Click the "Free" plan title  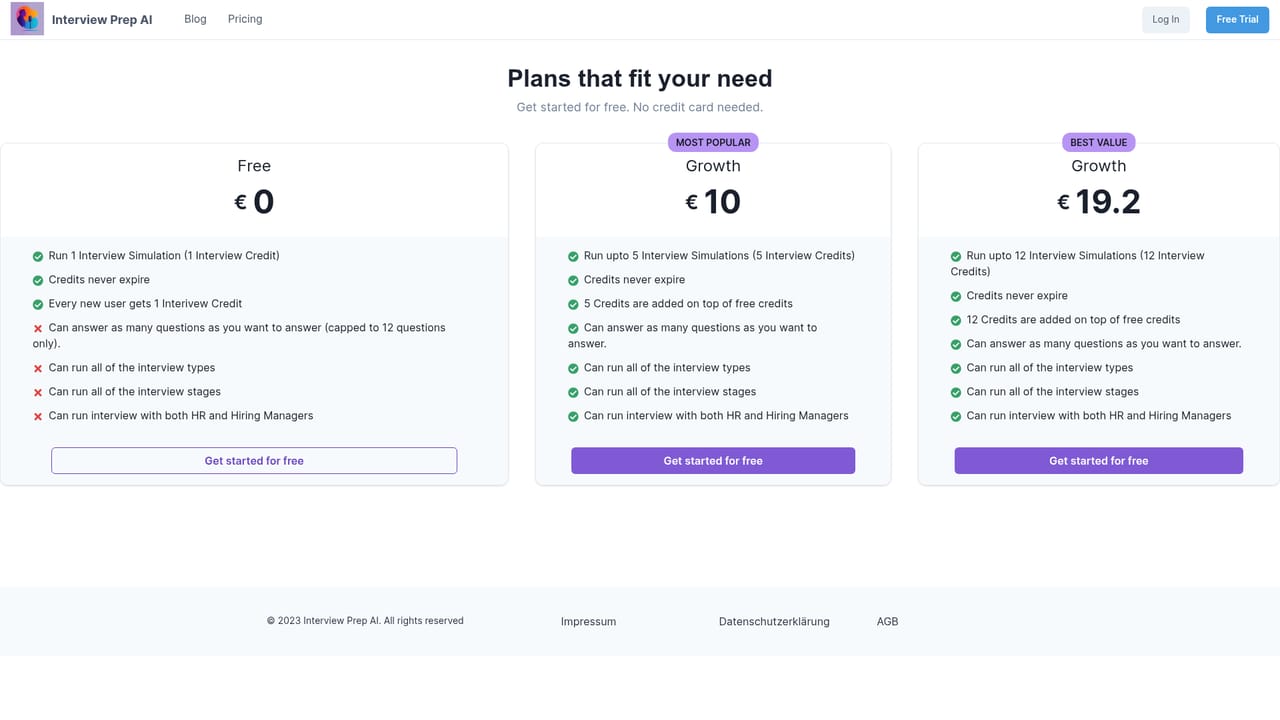pyautogui.click(x=254, y=166)
